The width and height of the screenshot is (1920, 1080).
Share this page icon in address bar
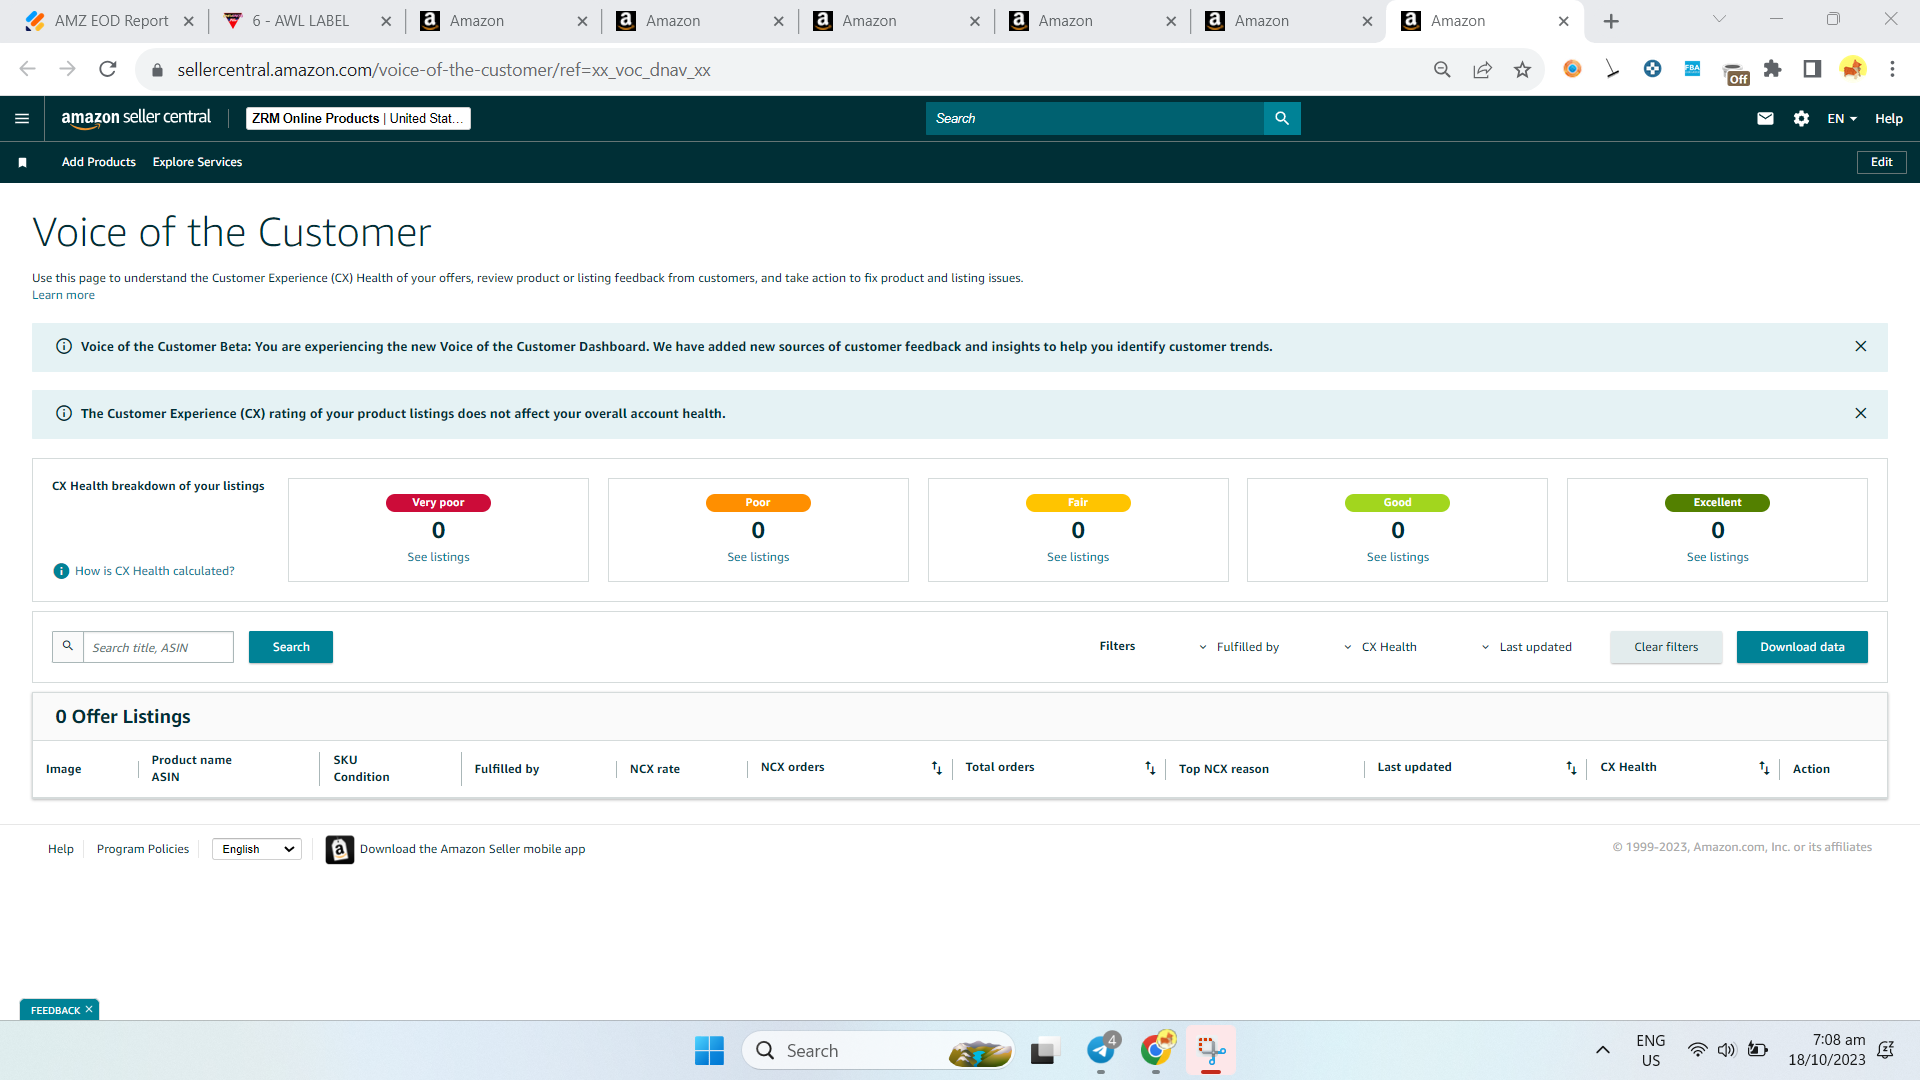click(x=1482, y=69)
